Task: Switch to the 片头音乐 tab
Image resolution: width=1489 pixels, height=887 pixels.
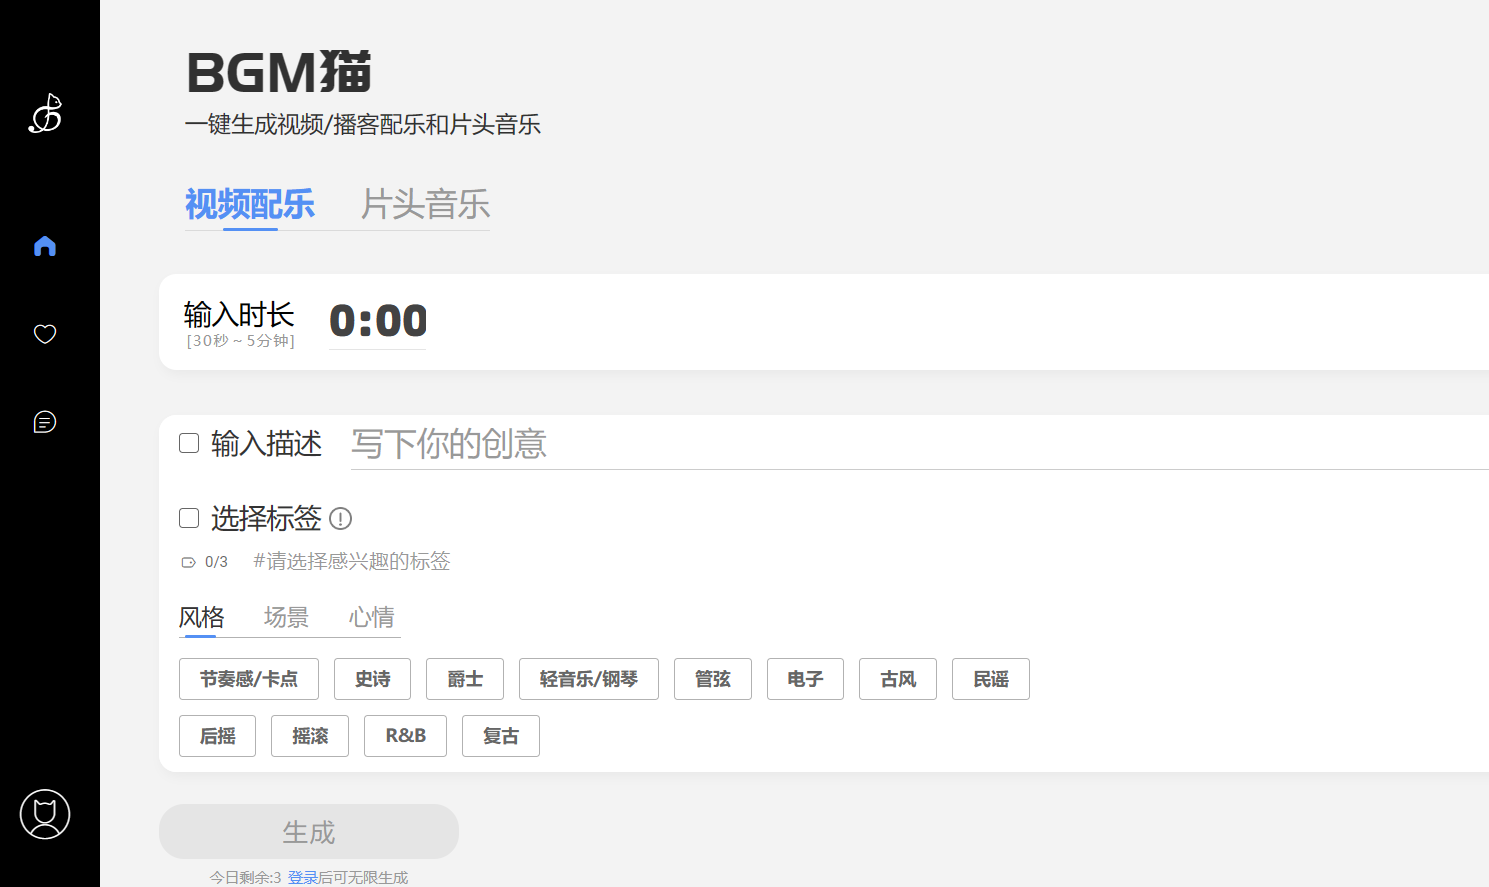Action: click(425, 205)
